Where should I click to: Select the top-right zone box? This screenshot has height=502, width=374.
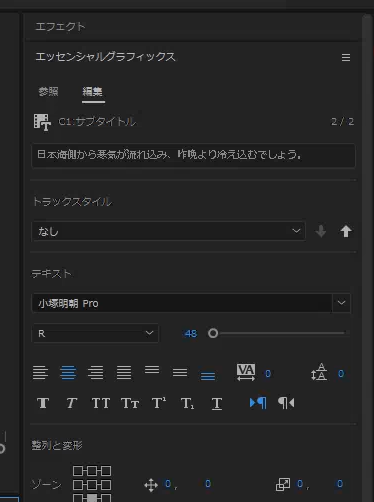click(106, 471)
